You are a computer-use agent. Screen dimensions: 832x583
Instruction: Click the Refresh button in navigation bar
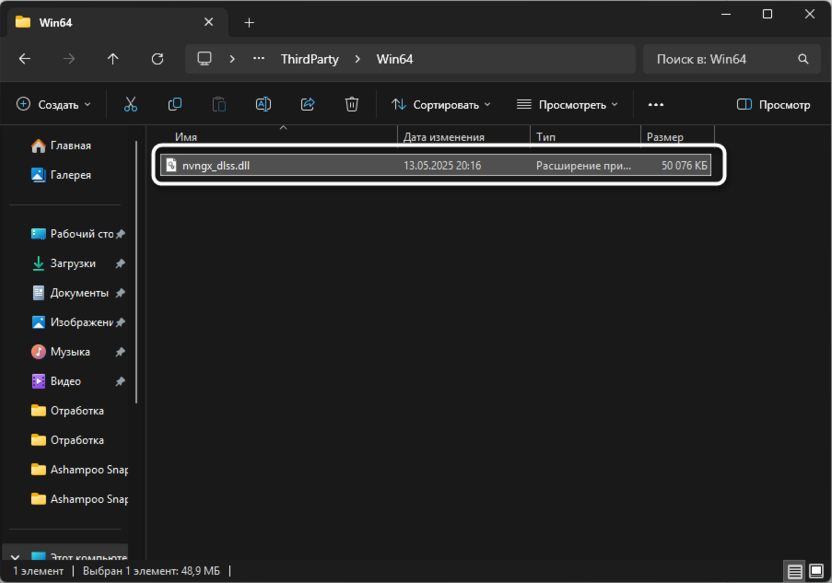coord(157,59)
